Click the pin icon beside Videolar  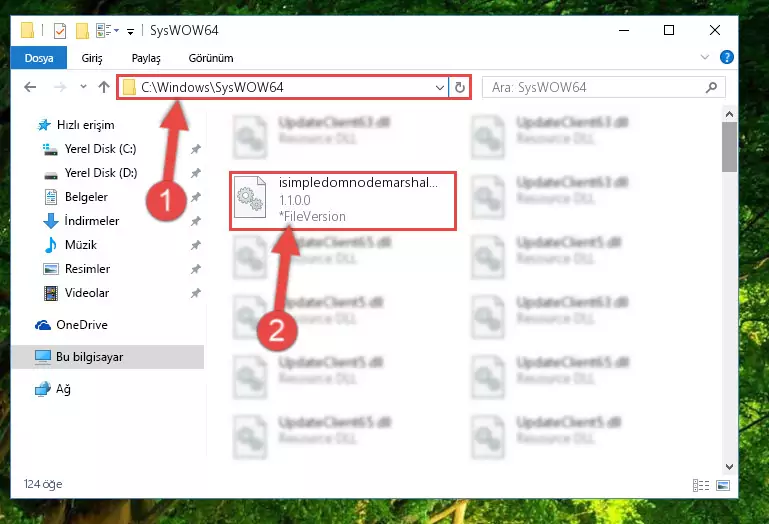pyautogui.click(x=196, y=293)
